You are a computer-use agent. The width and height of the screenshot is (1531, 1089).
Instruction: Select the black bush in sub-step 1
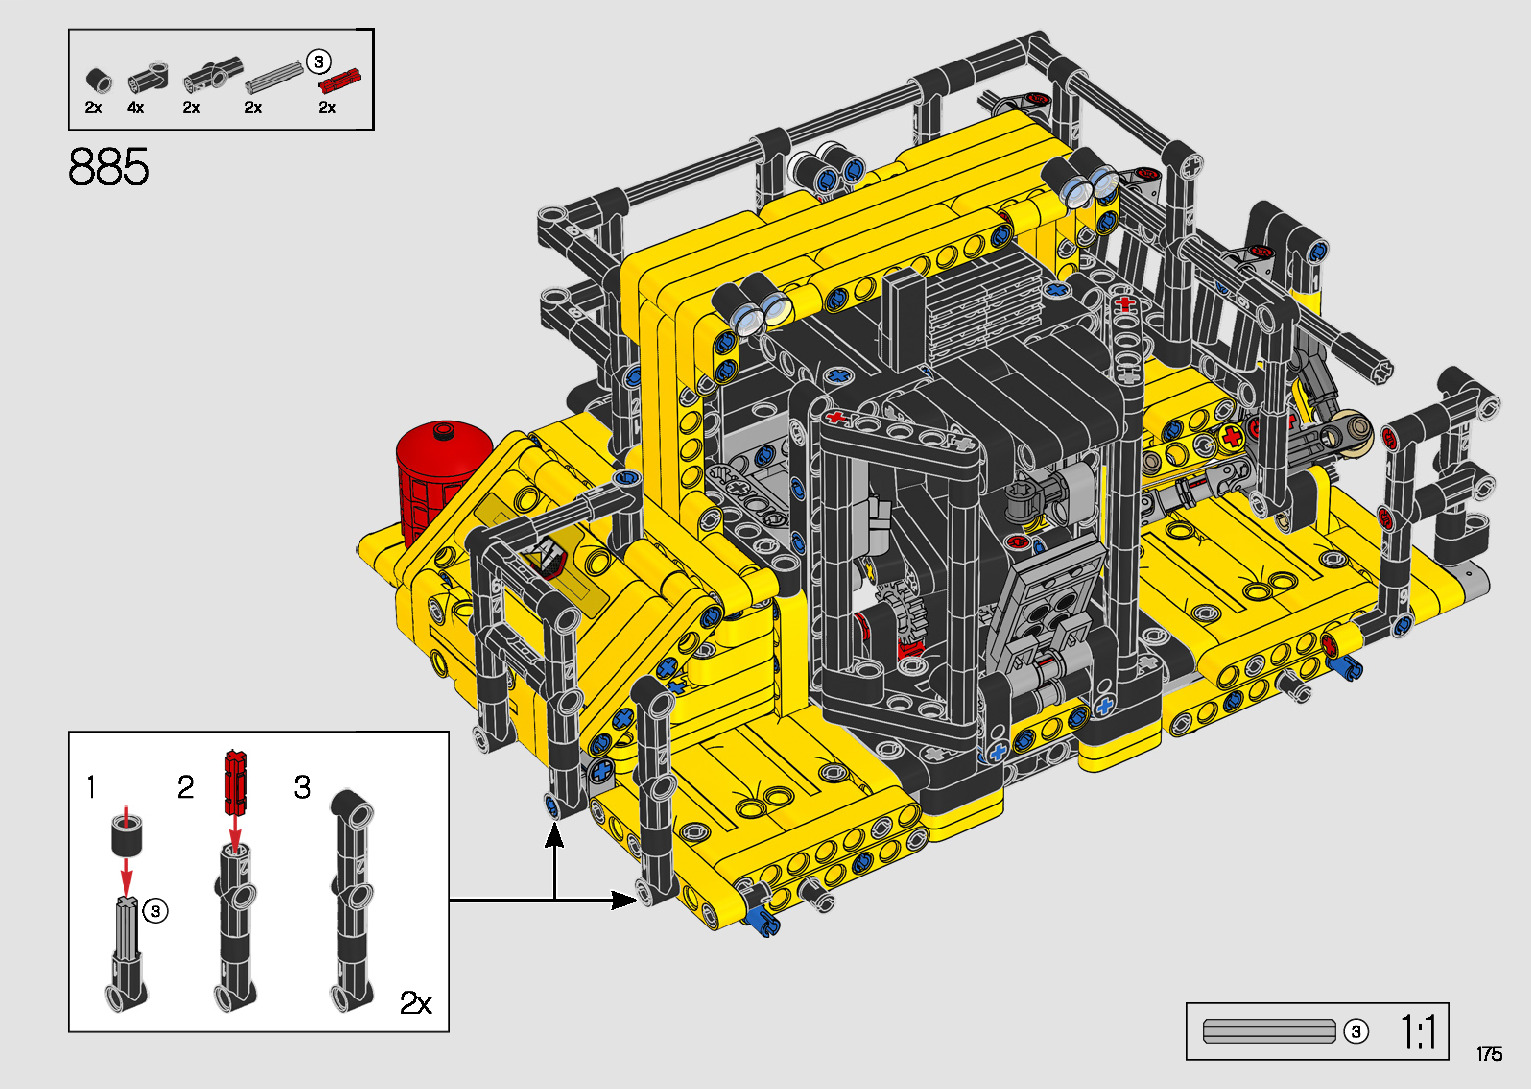(127, 834)
